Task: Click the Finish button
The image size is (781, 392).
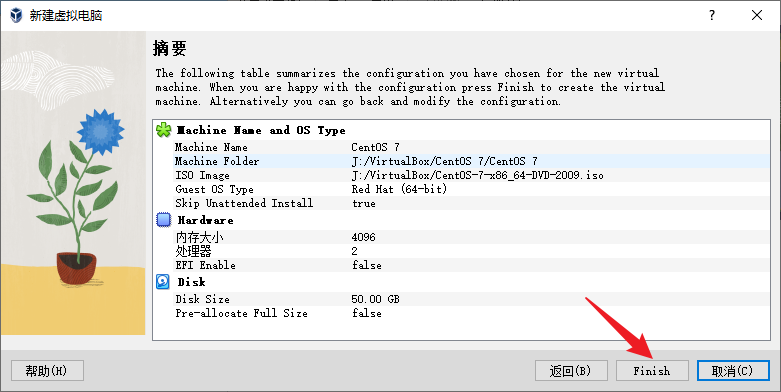Action: click(652, 371)
